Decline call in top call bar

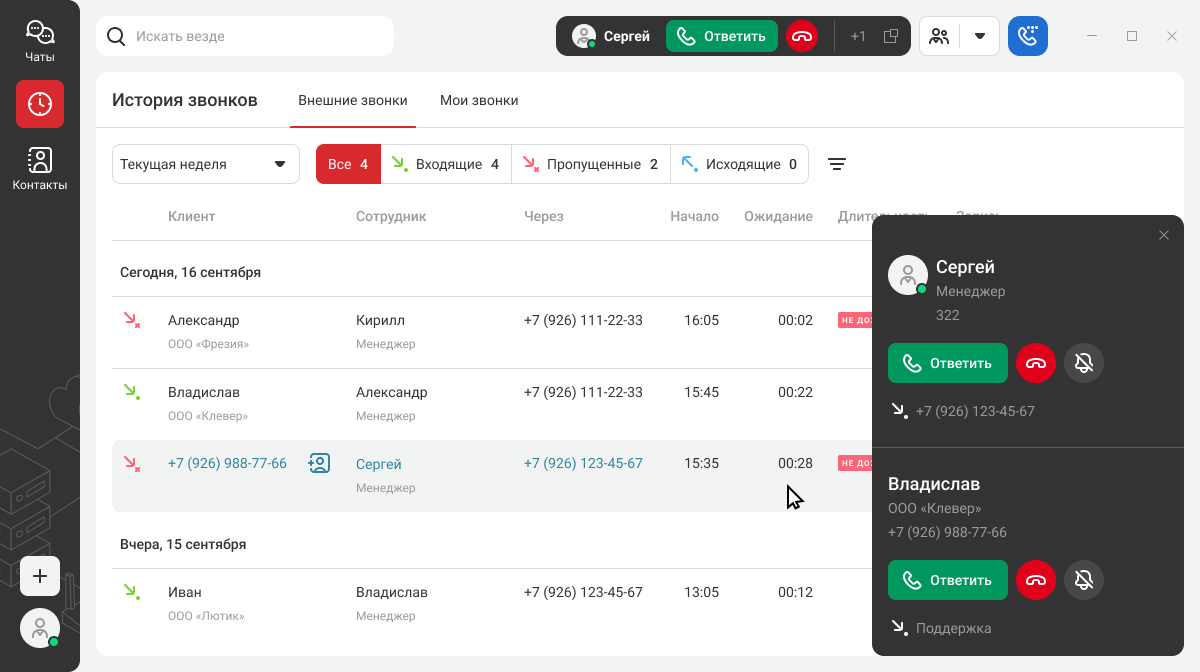802,36
